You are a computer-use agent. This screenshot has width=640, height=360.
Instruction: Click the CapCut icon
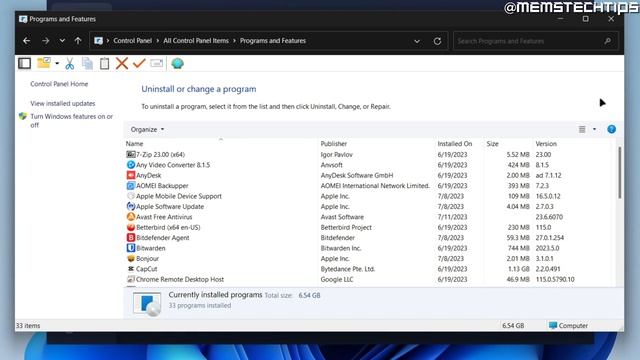point(131,269)
